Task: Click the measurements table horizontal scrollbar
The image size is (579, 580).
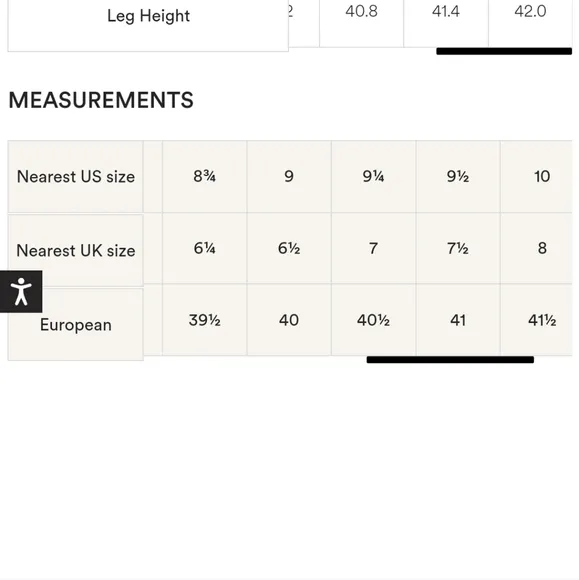Action: (x=450, y=360)
